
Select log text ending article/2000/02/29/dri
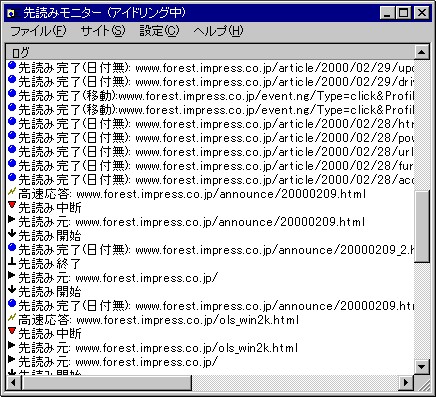(216, 82)
